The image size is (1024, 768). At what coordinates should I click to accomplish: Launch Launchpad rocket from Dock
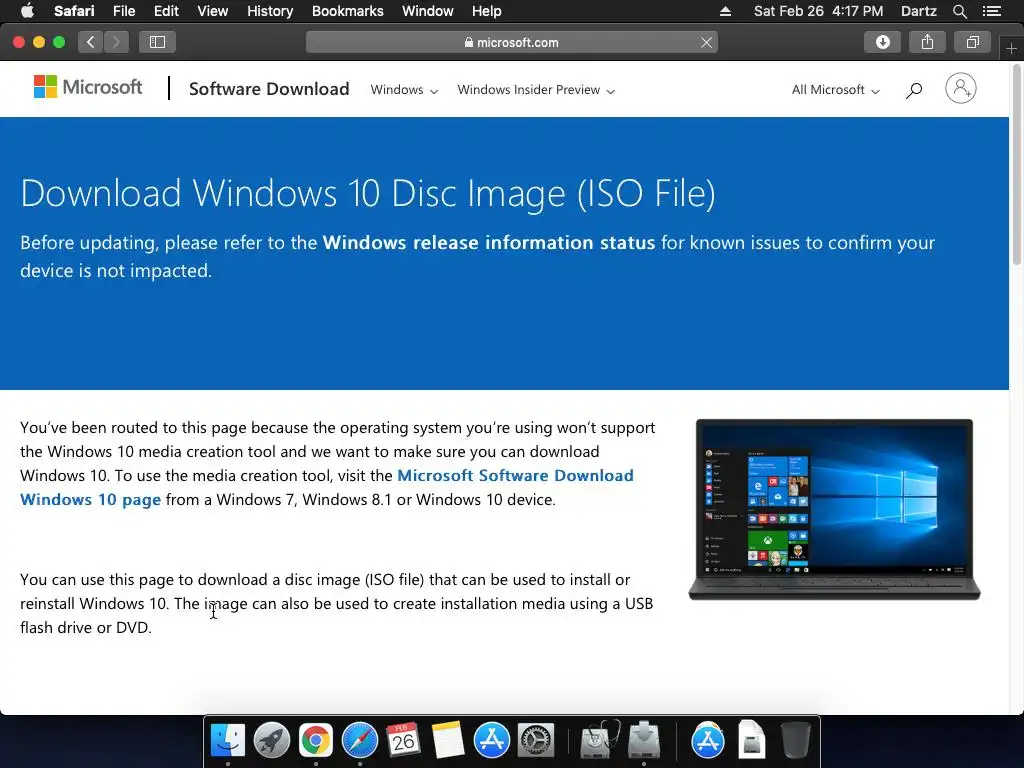(x=272, y=741)
